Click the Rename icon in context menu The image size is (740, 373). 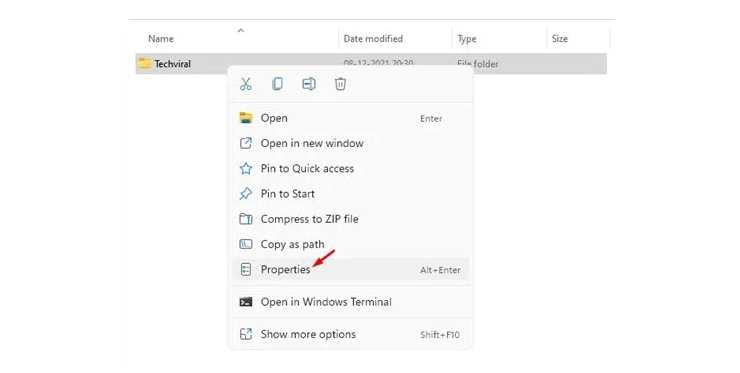pyautogui.click(x=309, y=84)
